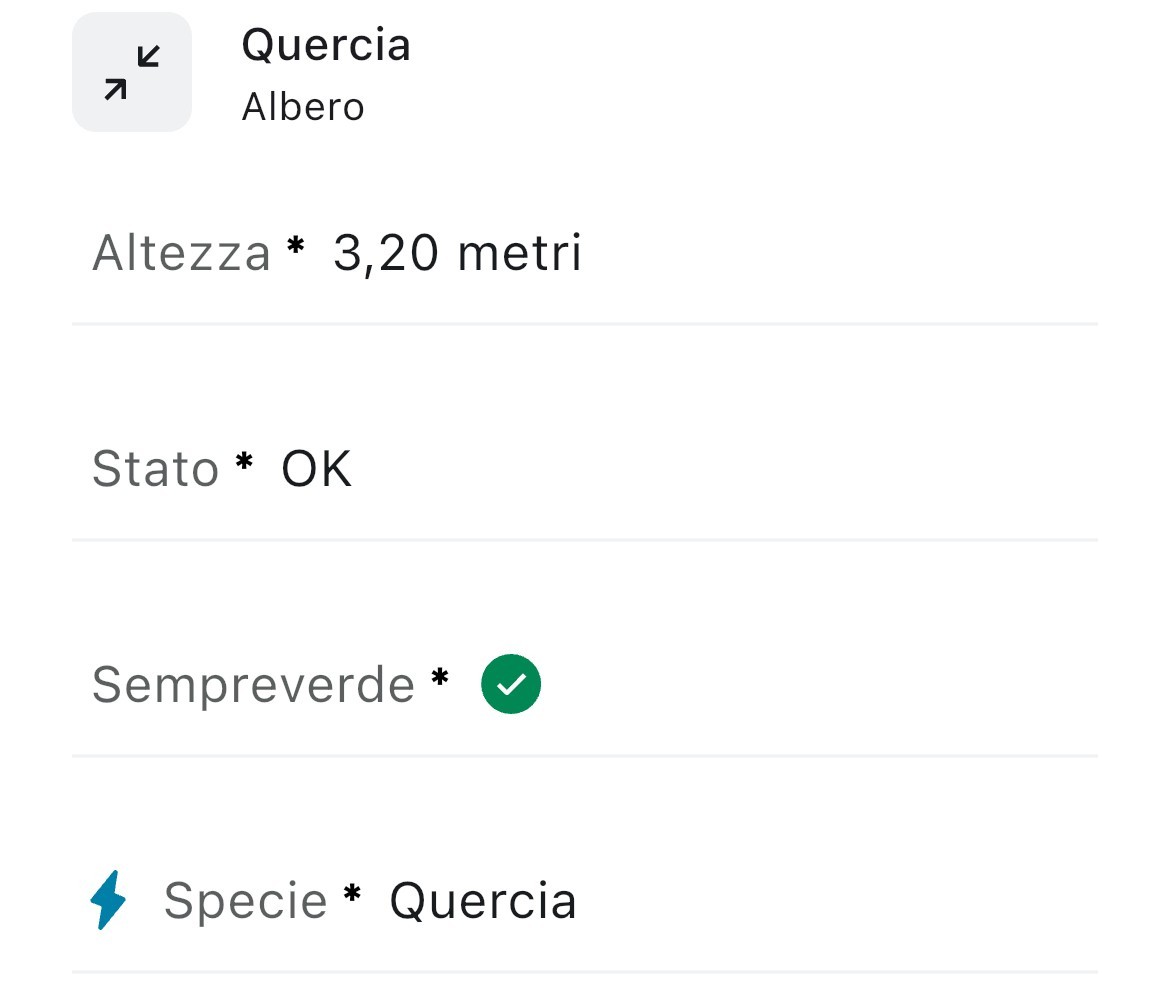Screen dimensions: 1170x984
Task: Select the Quercia header title
Action: coord(326,45)
